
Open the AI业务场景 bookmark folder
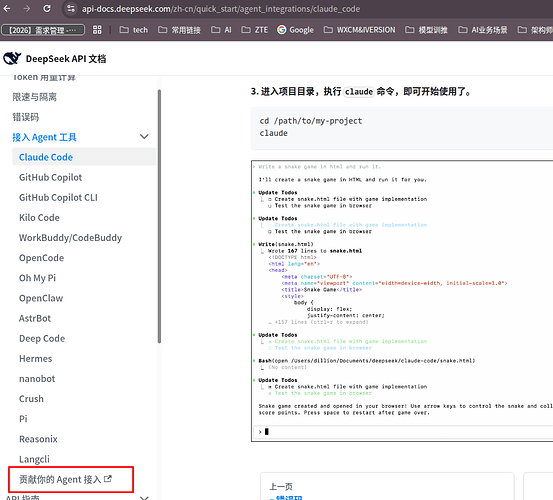pyautogui.click(x=483, y=30)
